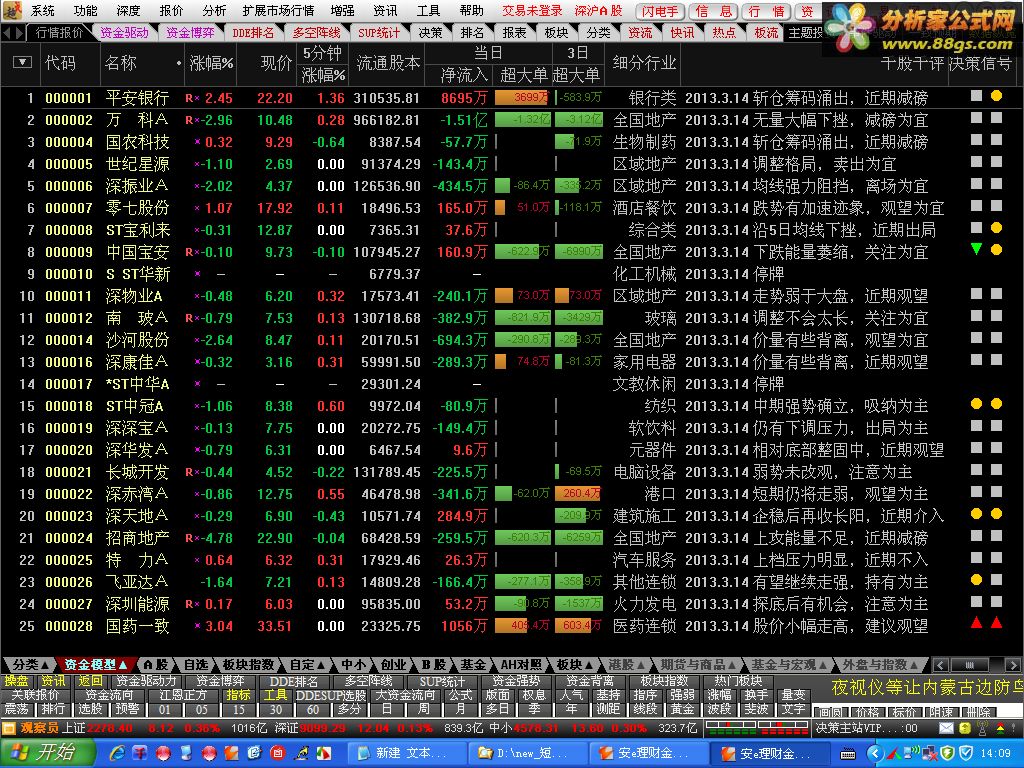This screenshot has height=768, width=1024.
Task: Select the 15 minute period button
Action: click(x=239, y=709)
